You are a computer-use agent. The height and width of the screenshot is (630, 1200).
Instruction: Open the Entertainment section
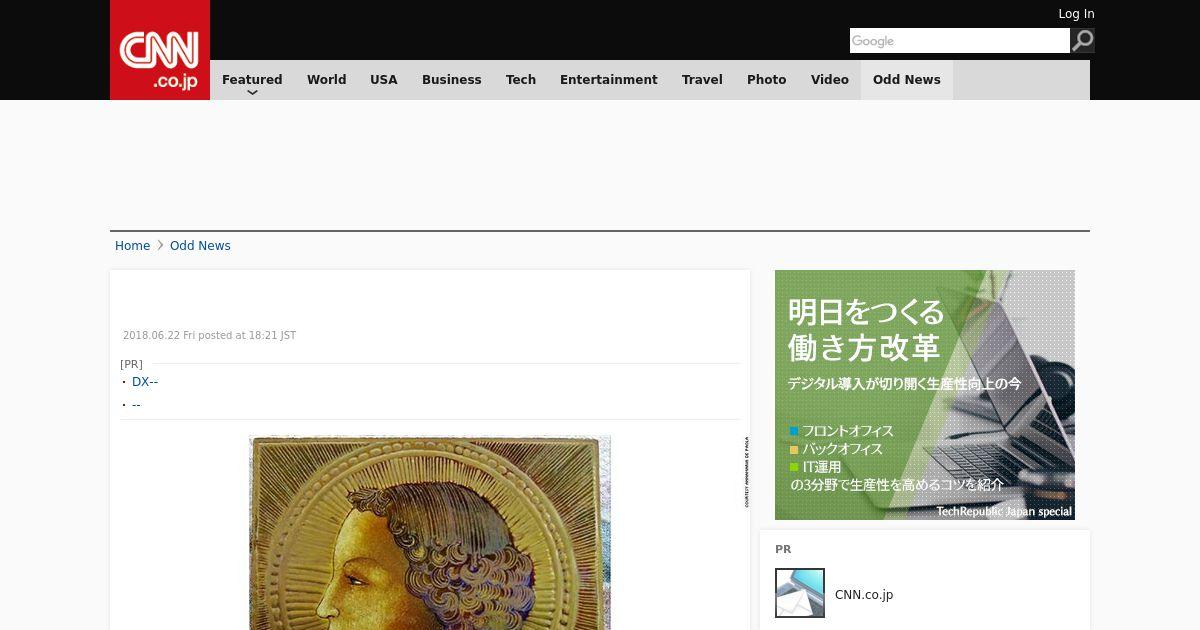(x=609, y=80)
